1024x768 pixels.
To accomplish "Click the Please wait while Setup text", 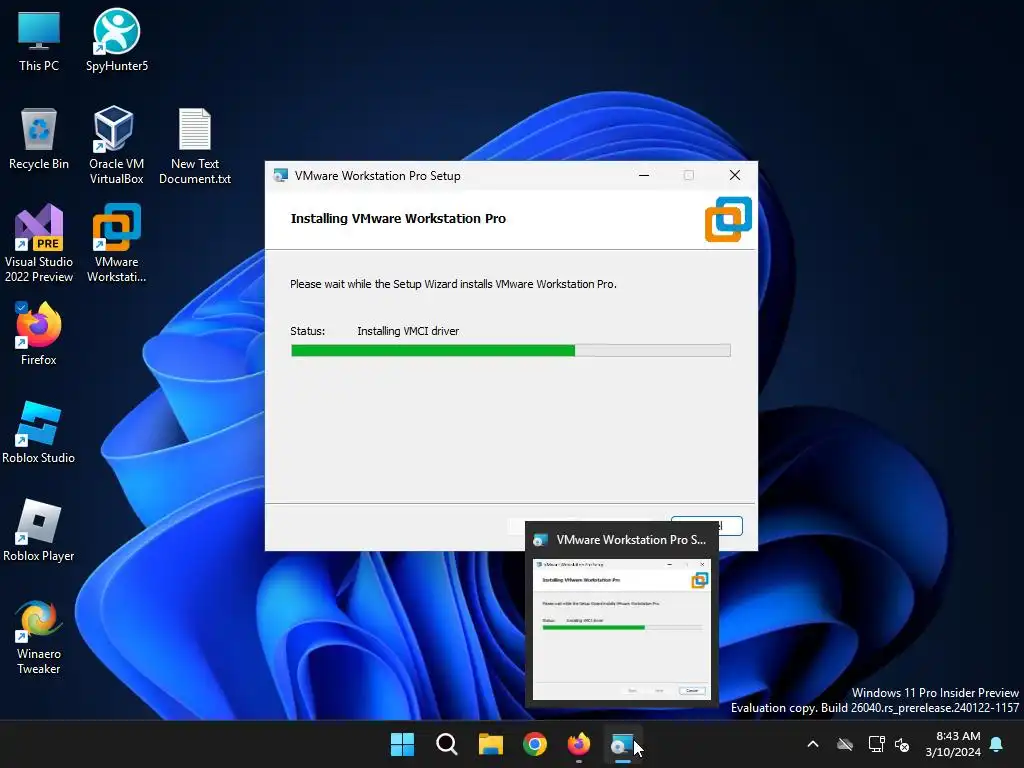I will pos(453,284).
